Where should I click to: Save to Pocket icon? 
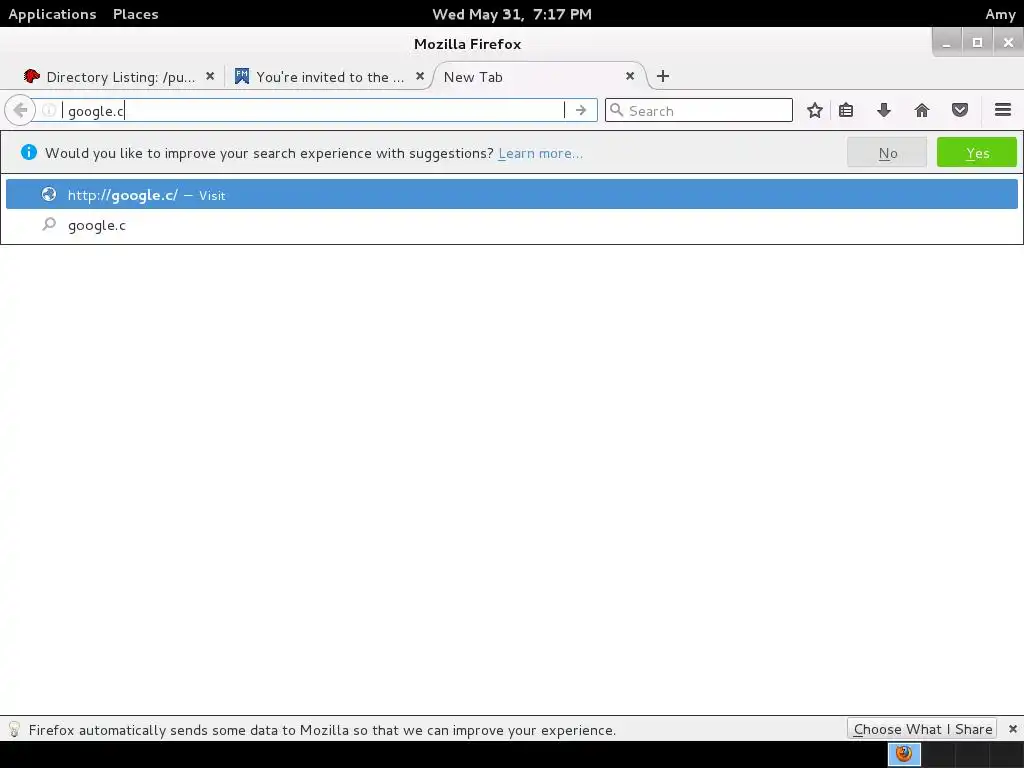(959, 110)
